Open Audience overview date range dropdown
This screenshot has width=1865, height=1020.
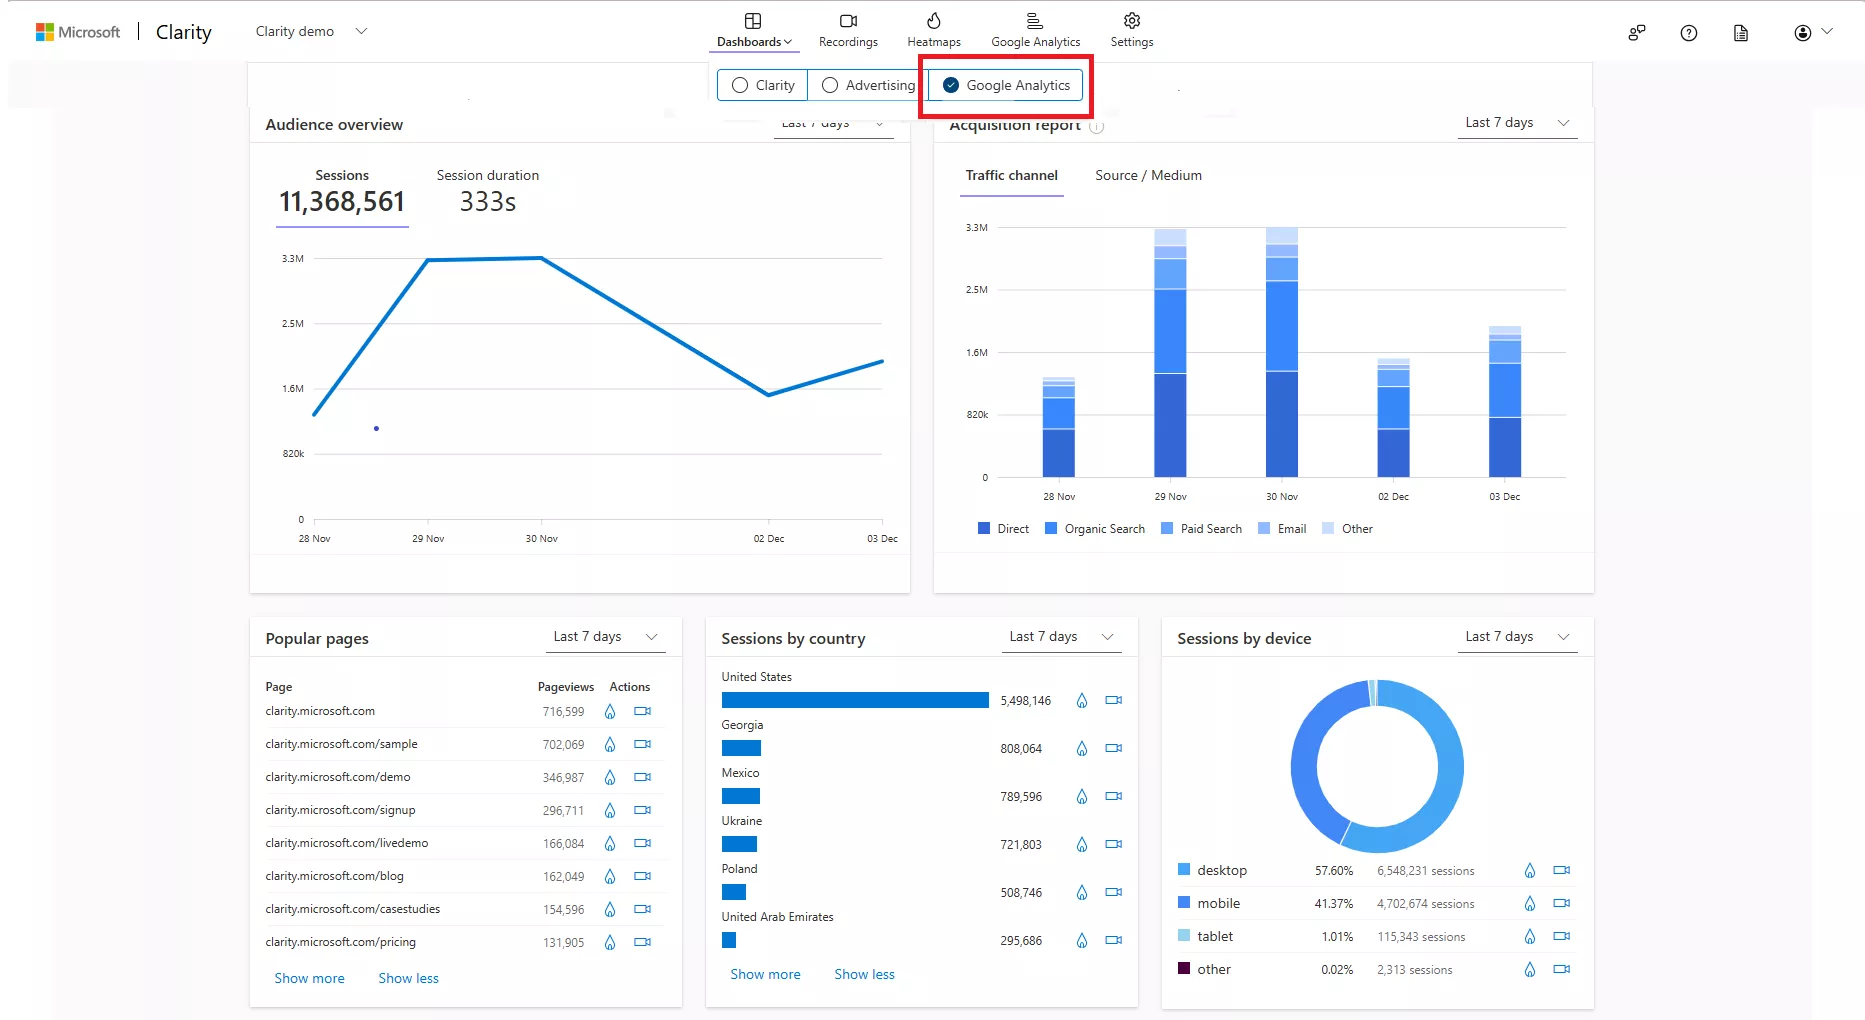833,125
